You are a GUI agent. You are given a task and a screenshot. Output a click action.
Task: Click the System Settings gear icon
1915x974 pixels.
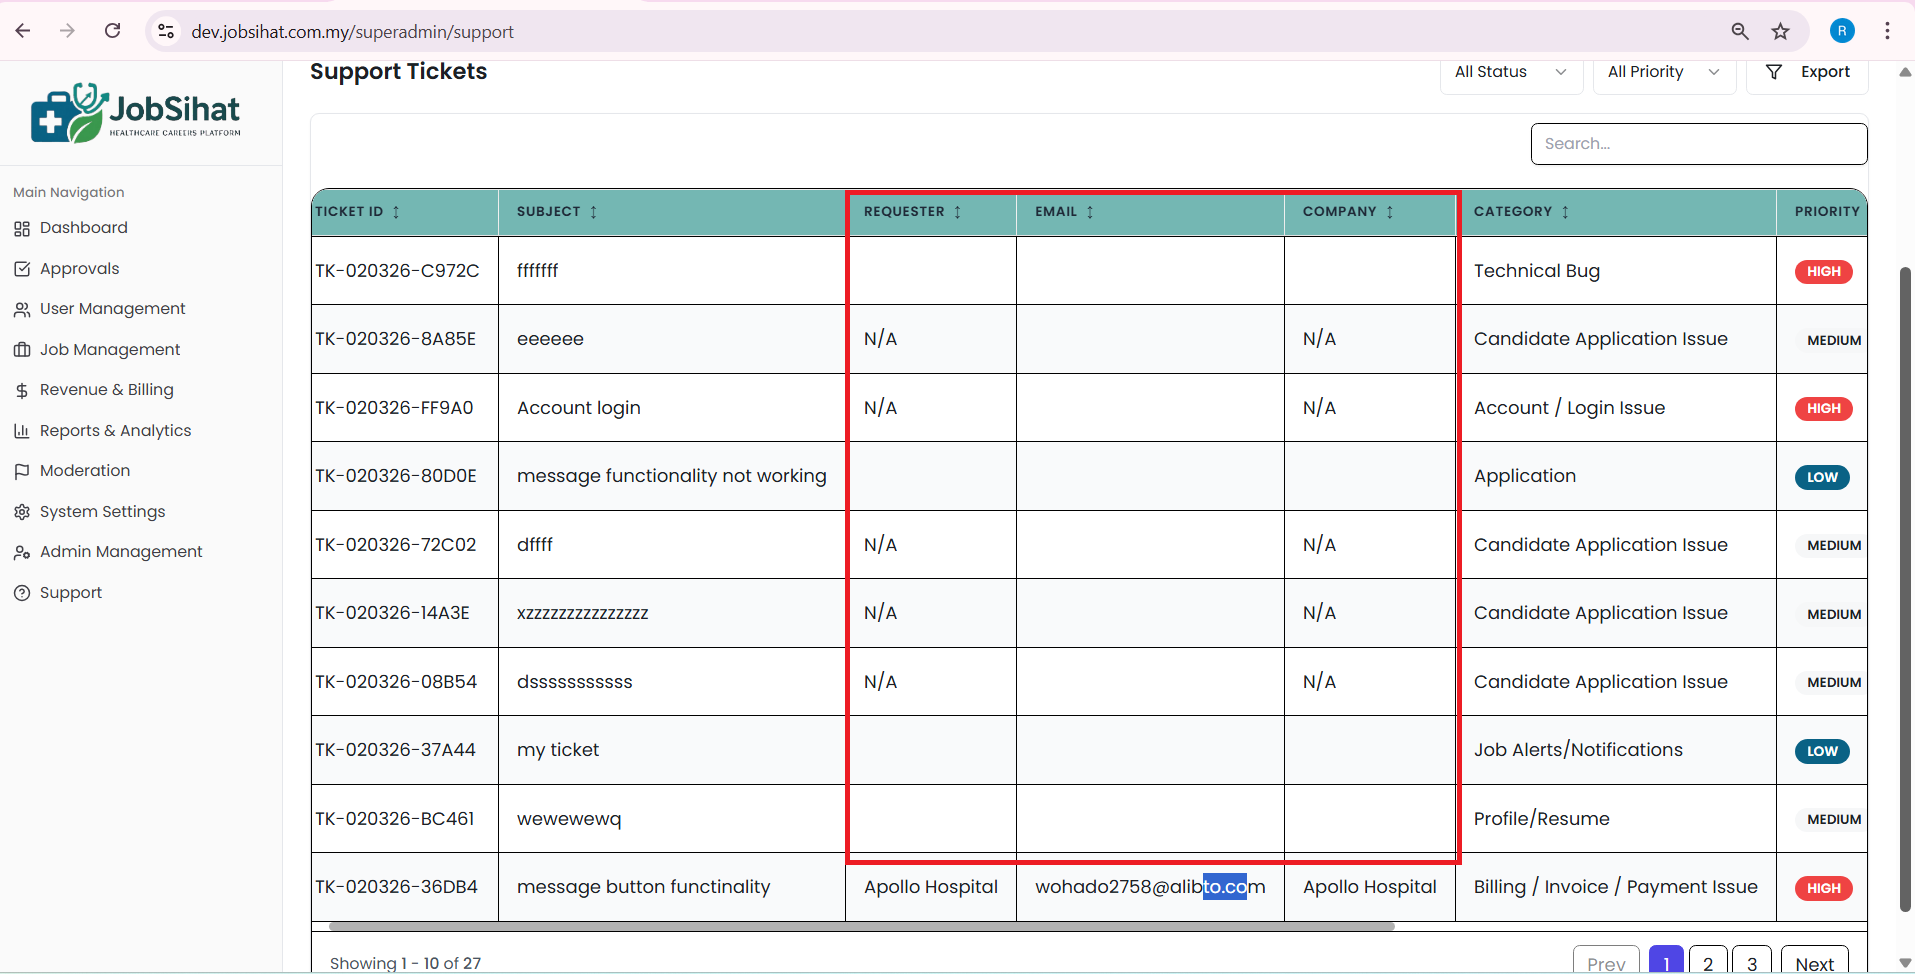tap(22, 512)
